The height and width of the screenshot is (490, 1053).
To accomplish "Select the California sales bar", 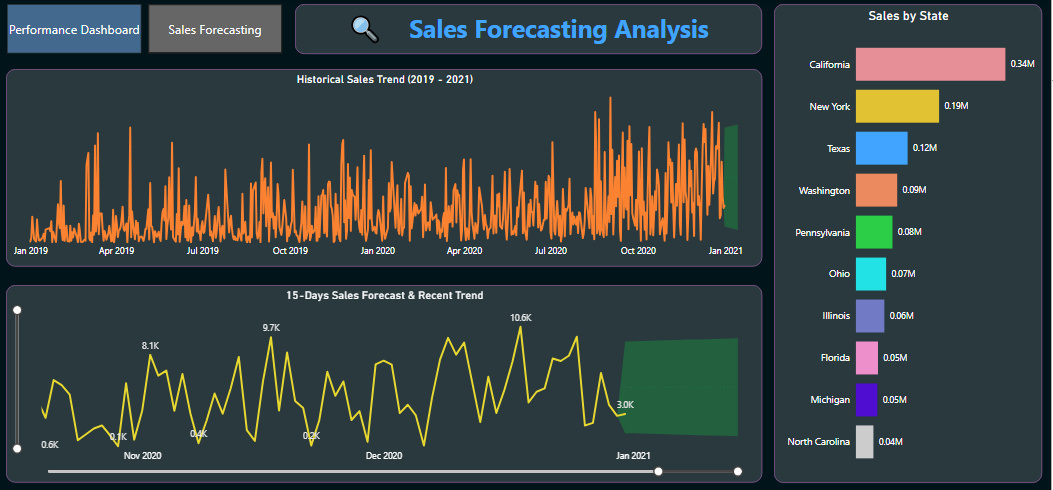I will (x=930, y=64).
